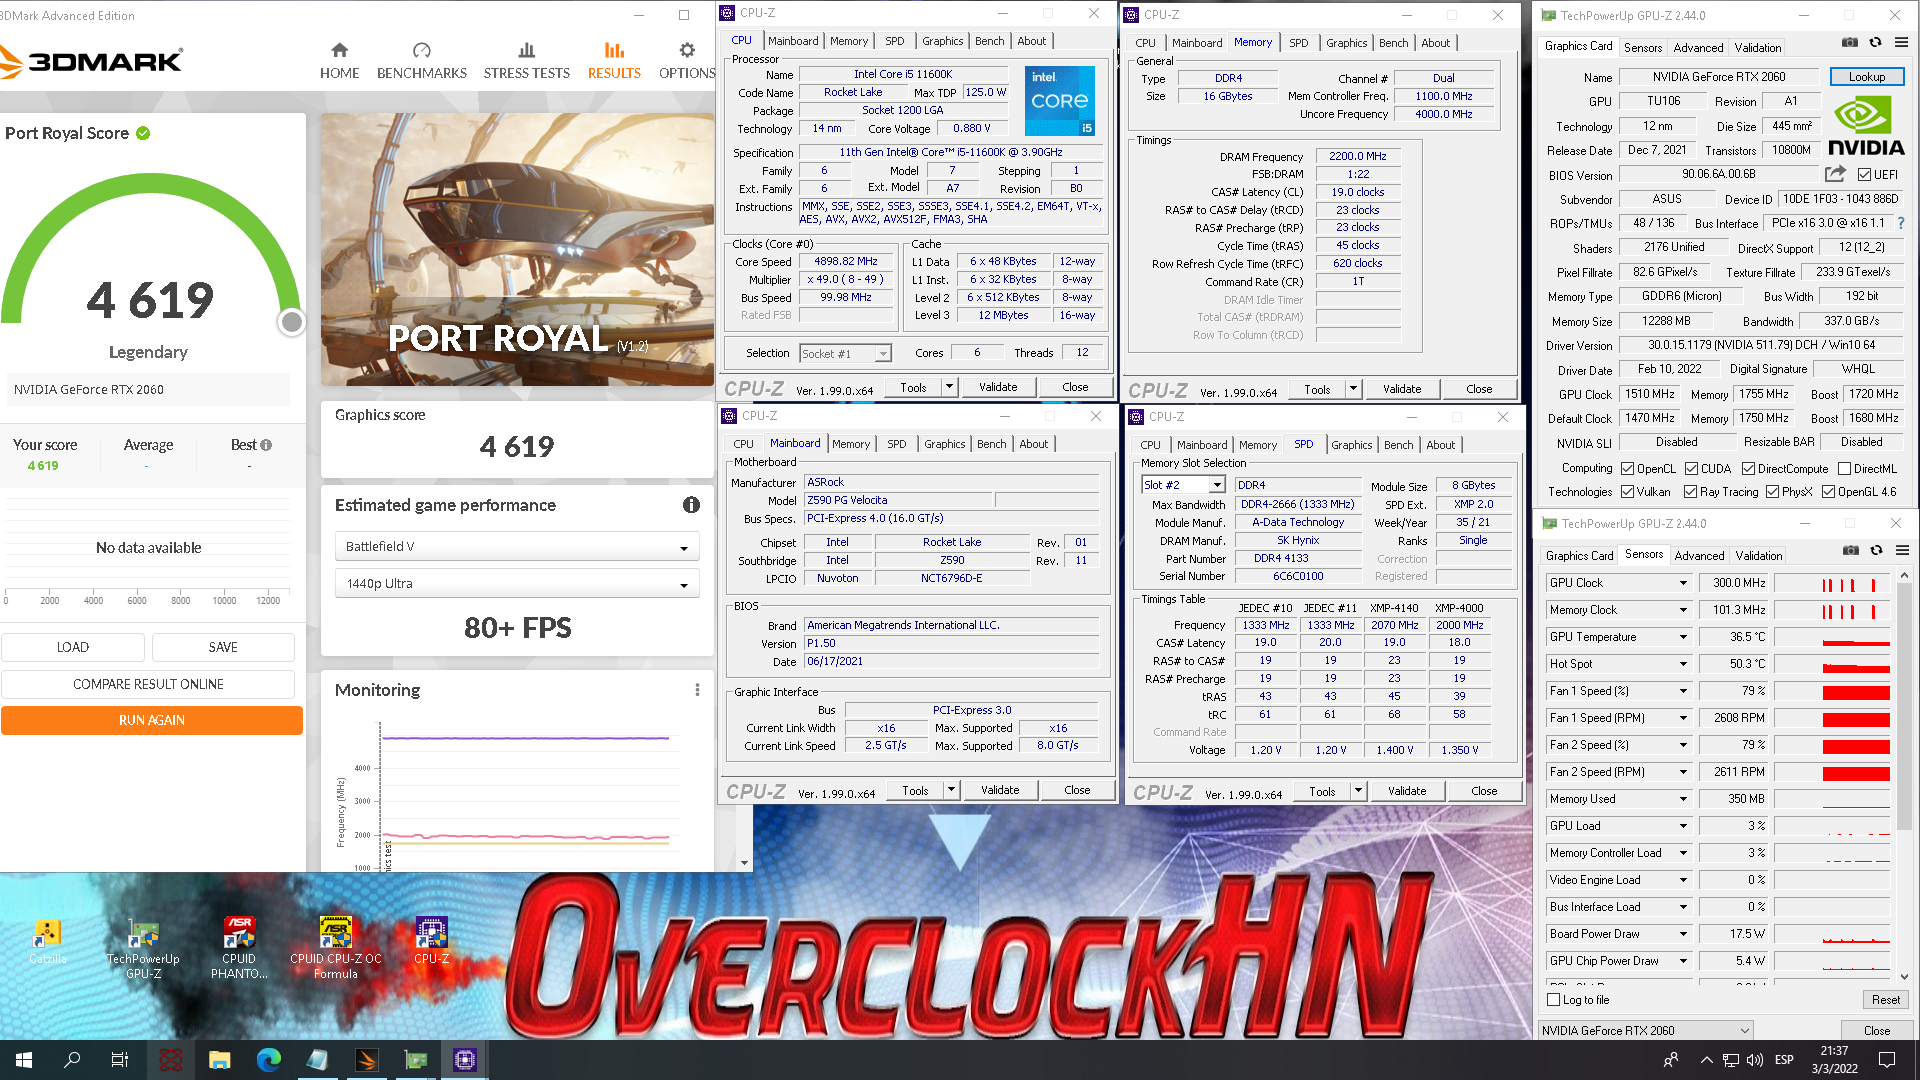Open Catzilla desktop shortcut
The width and height of the screenshot is (1920, 1080).
point(47,941)
